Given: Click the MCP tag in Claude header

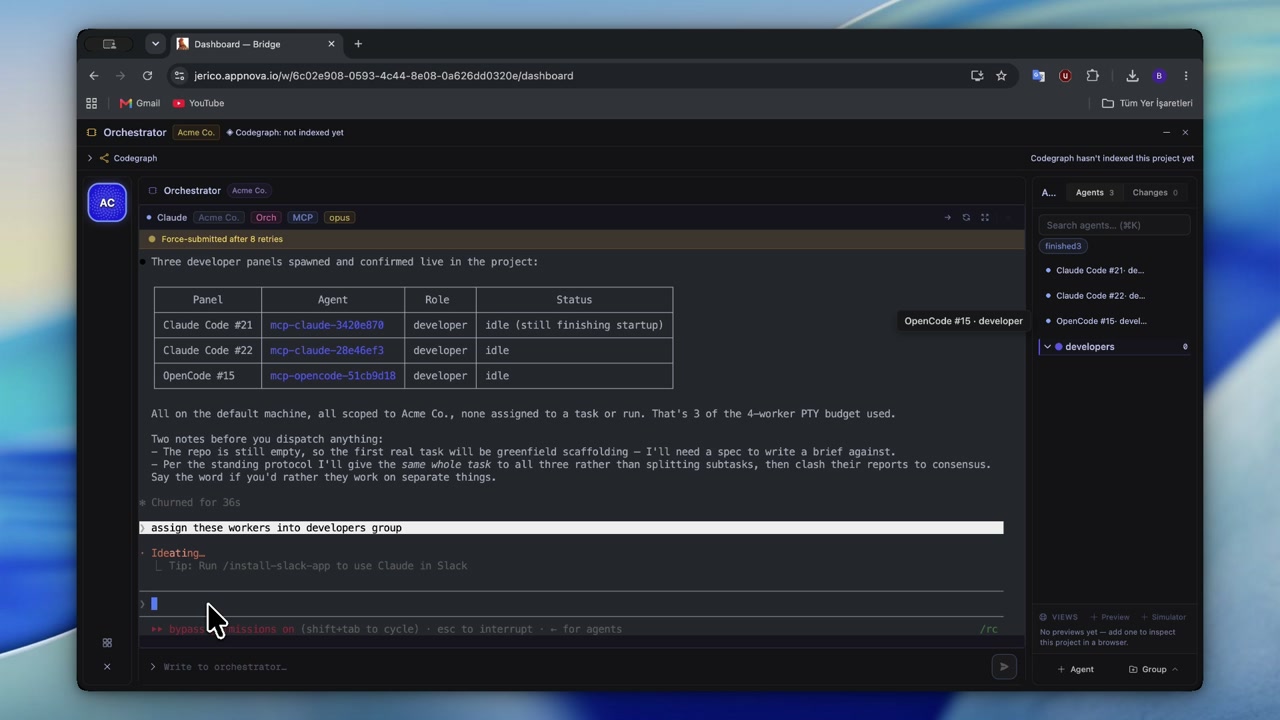Looking at the screenshot, I should (x=302, y=217).
